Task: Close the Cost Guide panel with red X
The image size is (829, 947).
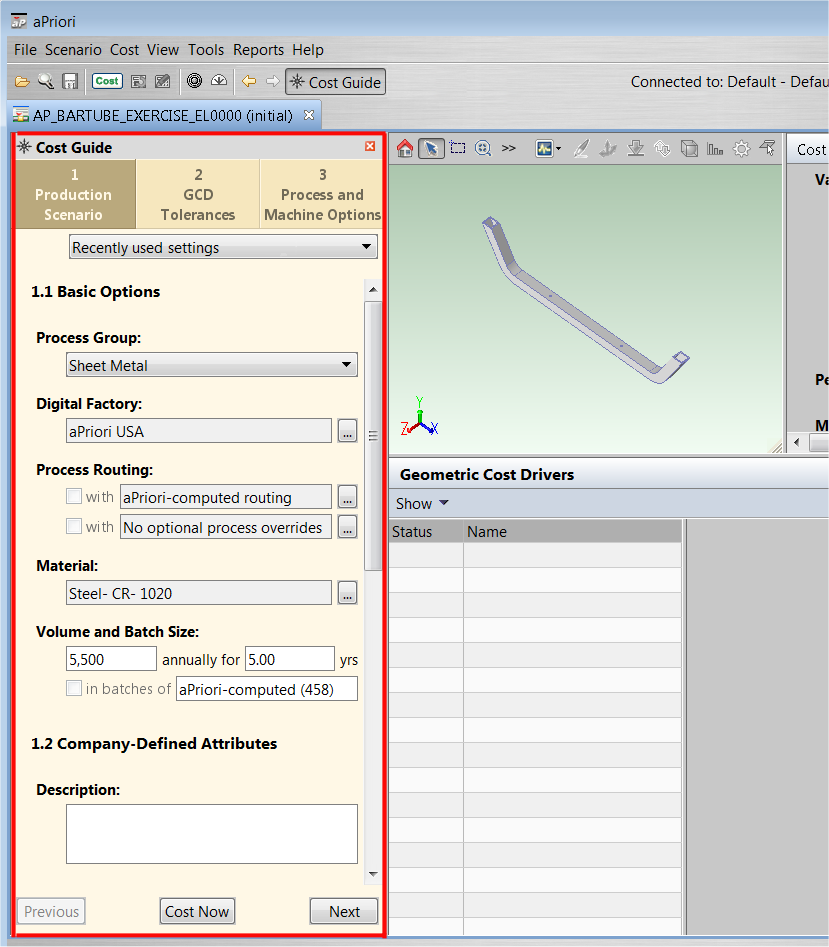Action: (x=370, y=146)
